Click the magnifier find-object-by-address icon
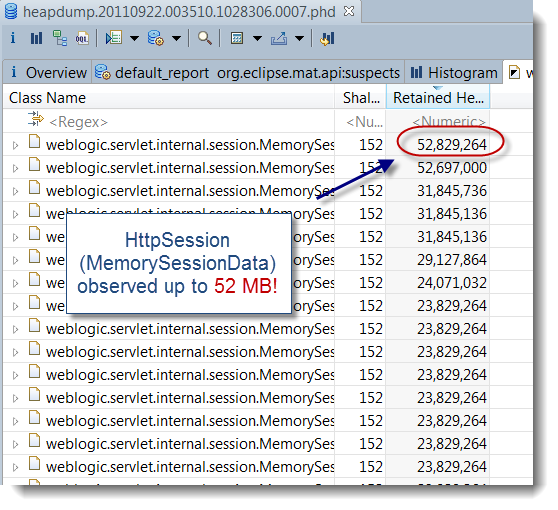 coord(205,38)
